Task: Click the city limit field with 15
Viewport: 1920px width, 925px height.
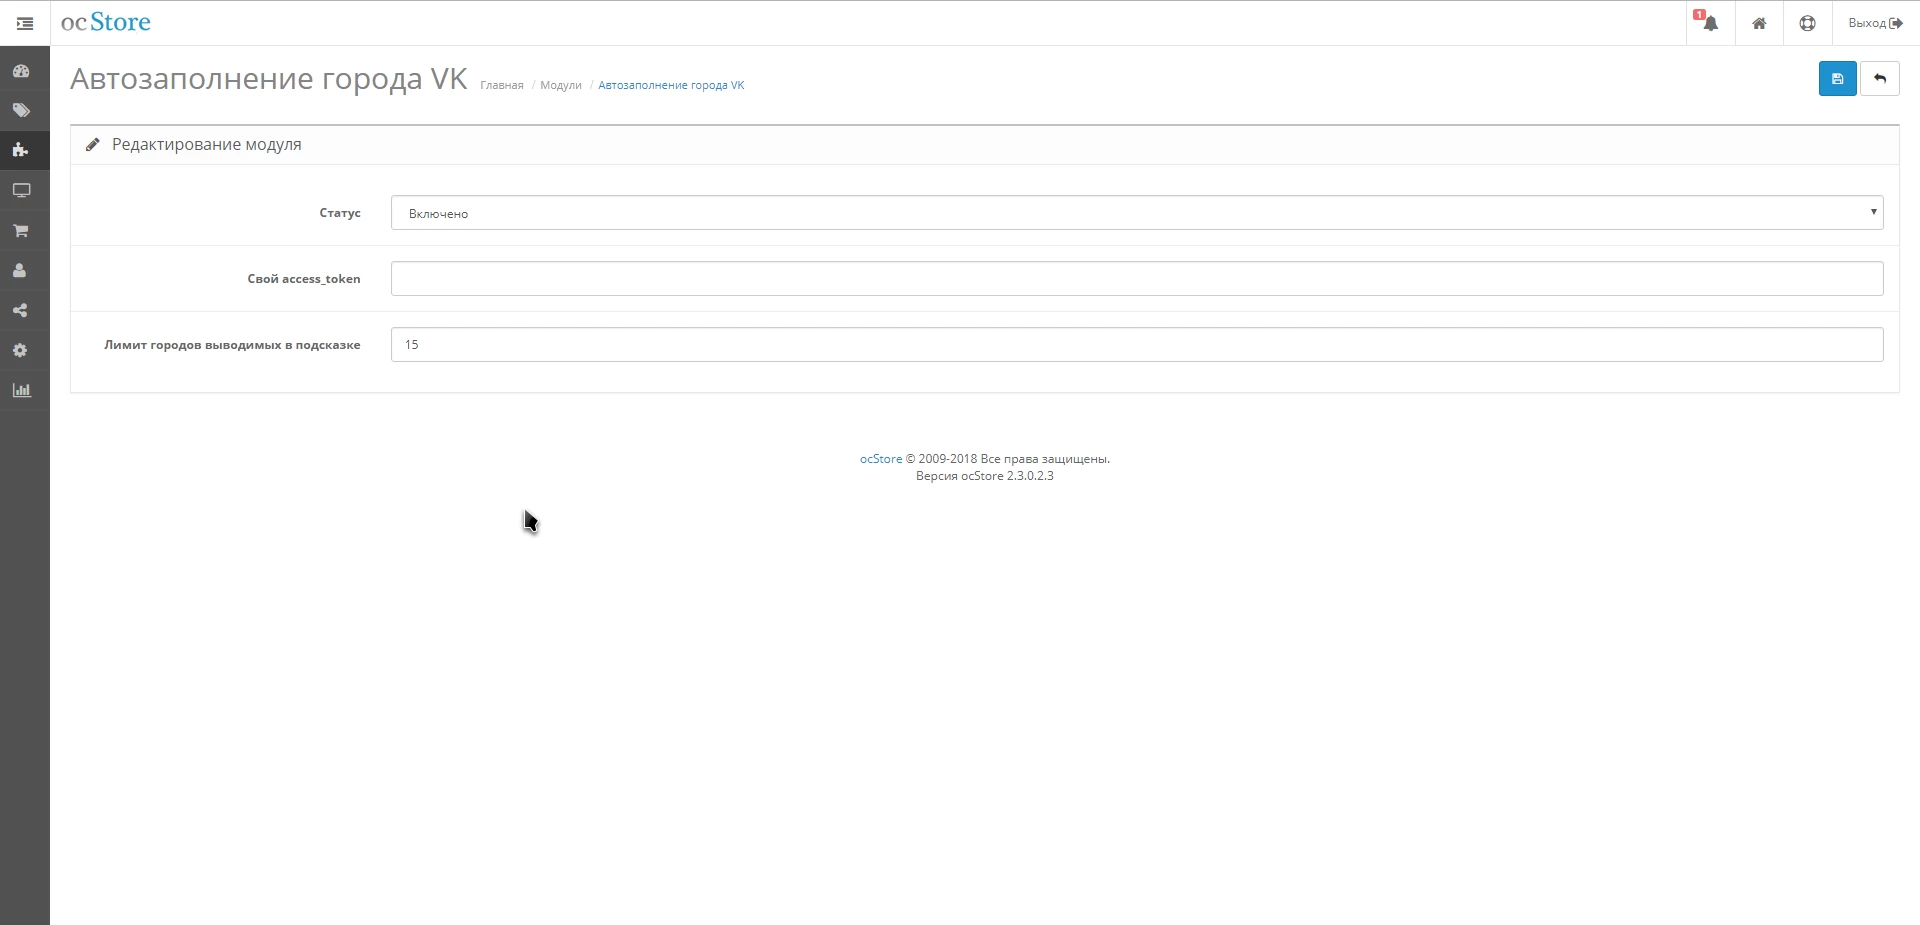Action: [1137, 345]
